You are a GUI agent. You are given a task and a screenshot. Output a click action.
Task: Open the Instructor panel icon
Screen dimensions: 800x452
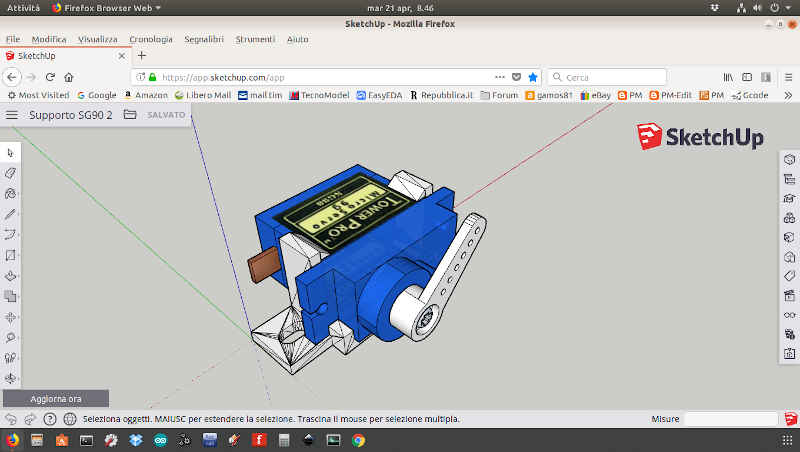(x=789, y=199)
